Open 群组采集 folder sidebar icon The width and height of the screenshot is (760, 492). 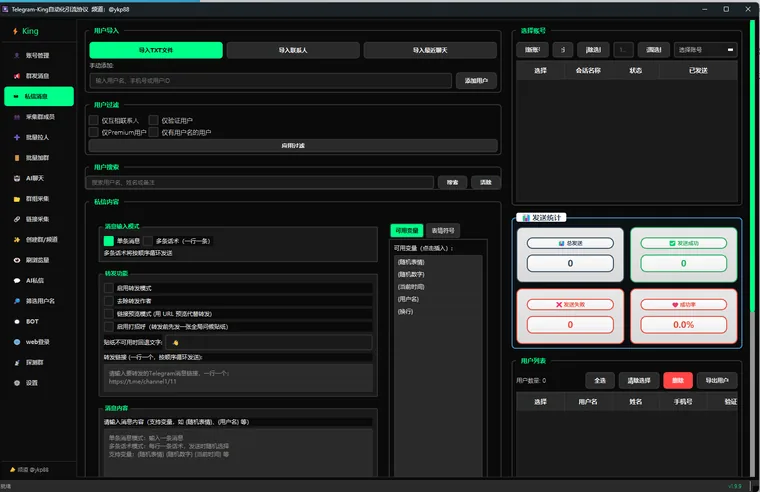(x=17, y=199)
